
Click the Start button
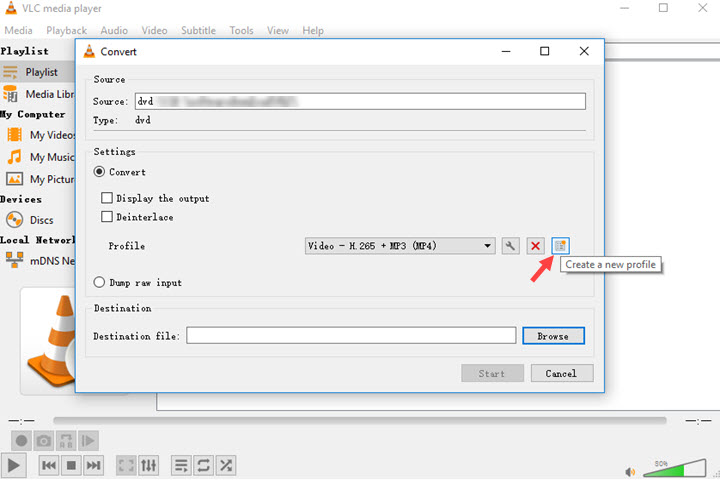pyautogui.click(x=492, y=373)
